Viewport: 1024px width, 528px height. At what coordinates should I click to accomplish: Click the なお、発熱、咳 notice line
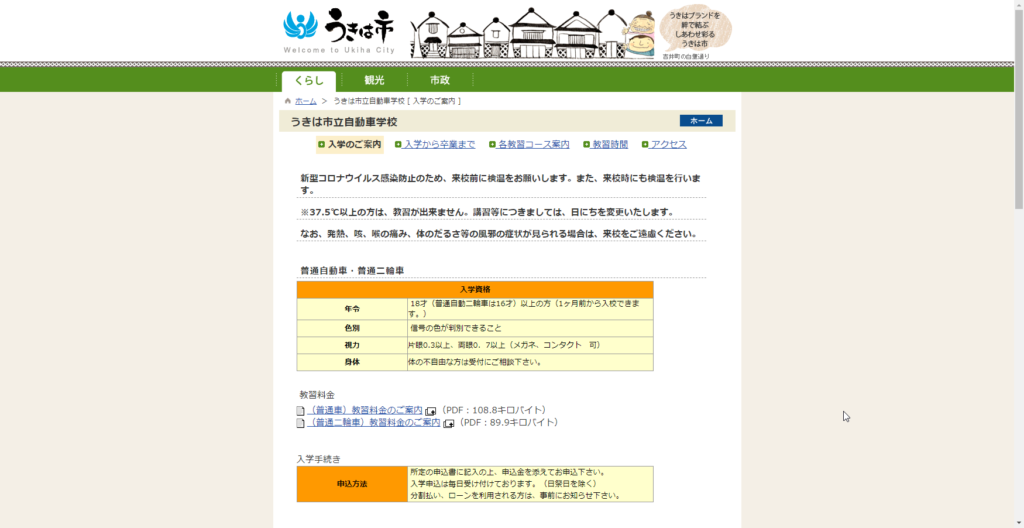tap(498, 234)
